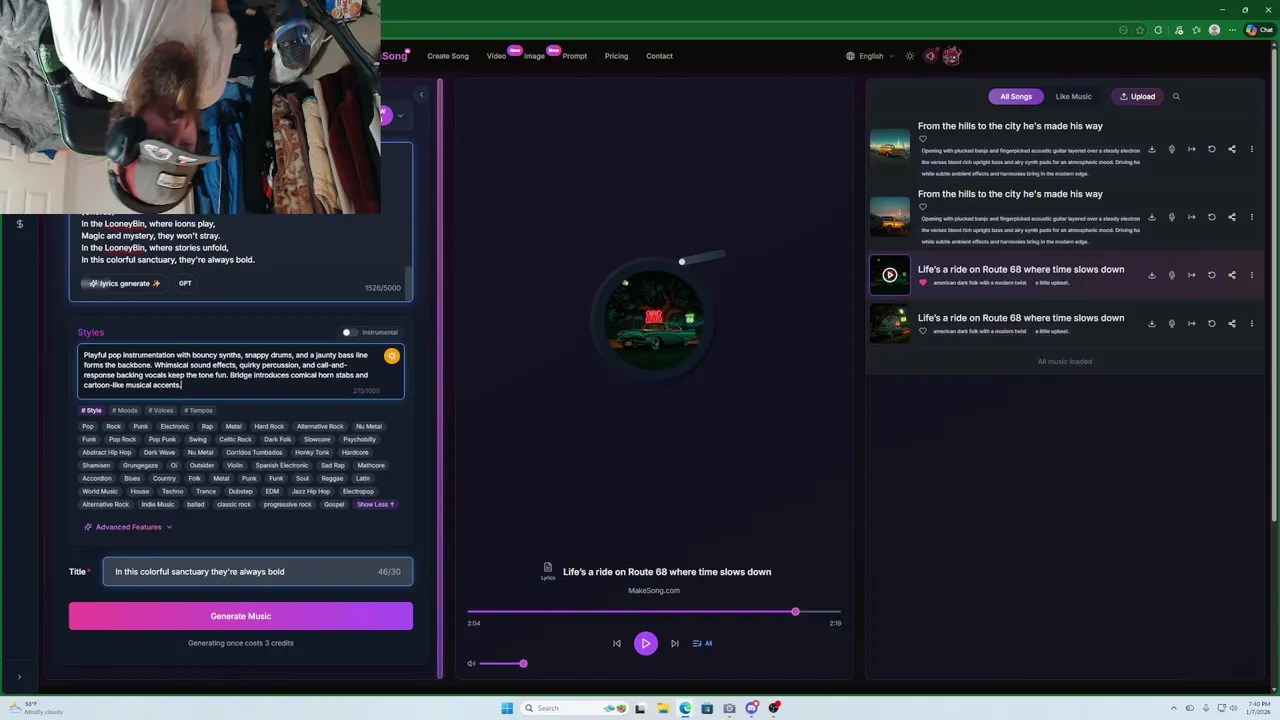This screenshot has width=1280, height=720.
Task: Open English language dropdown
Action: pos(870,56)
